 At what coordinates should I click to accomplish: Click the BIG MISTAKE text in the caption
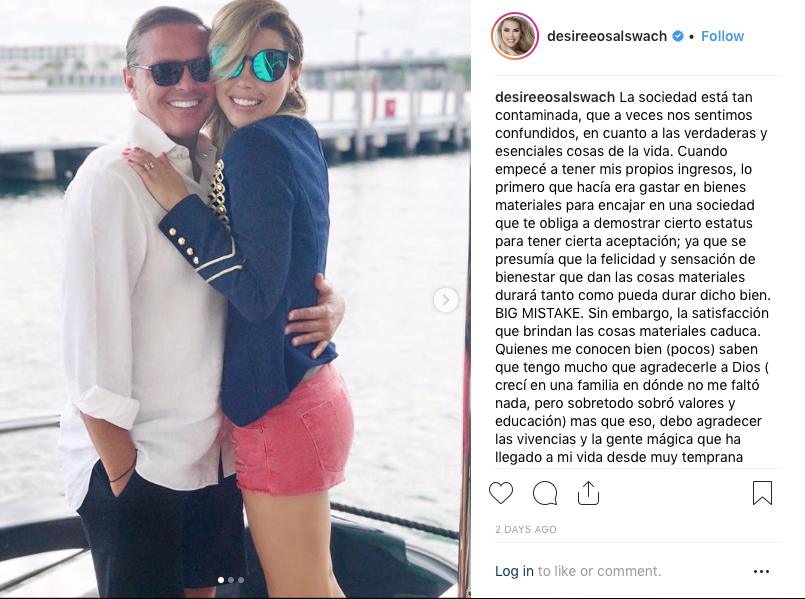click(539, 313)
